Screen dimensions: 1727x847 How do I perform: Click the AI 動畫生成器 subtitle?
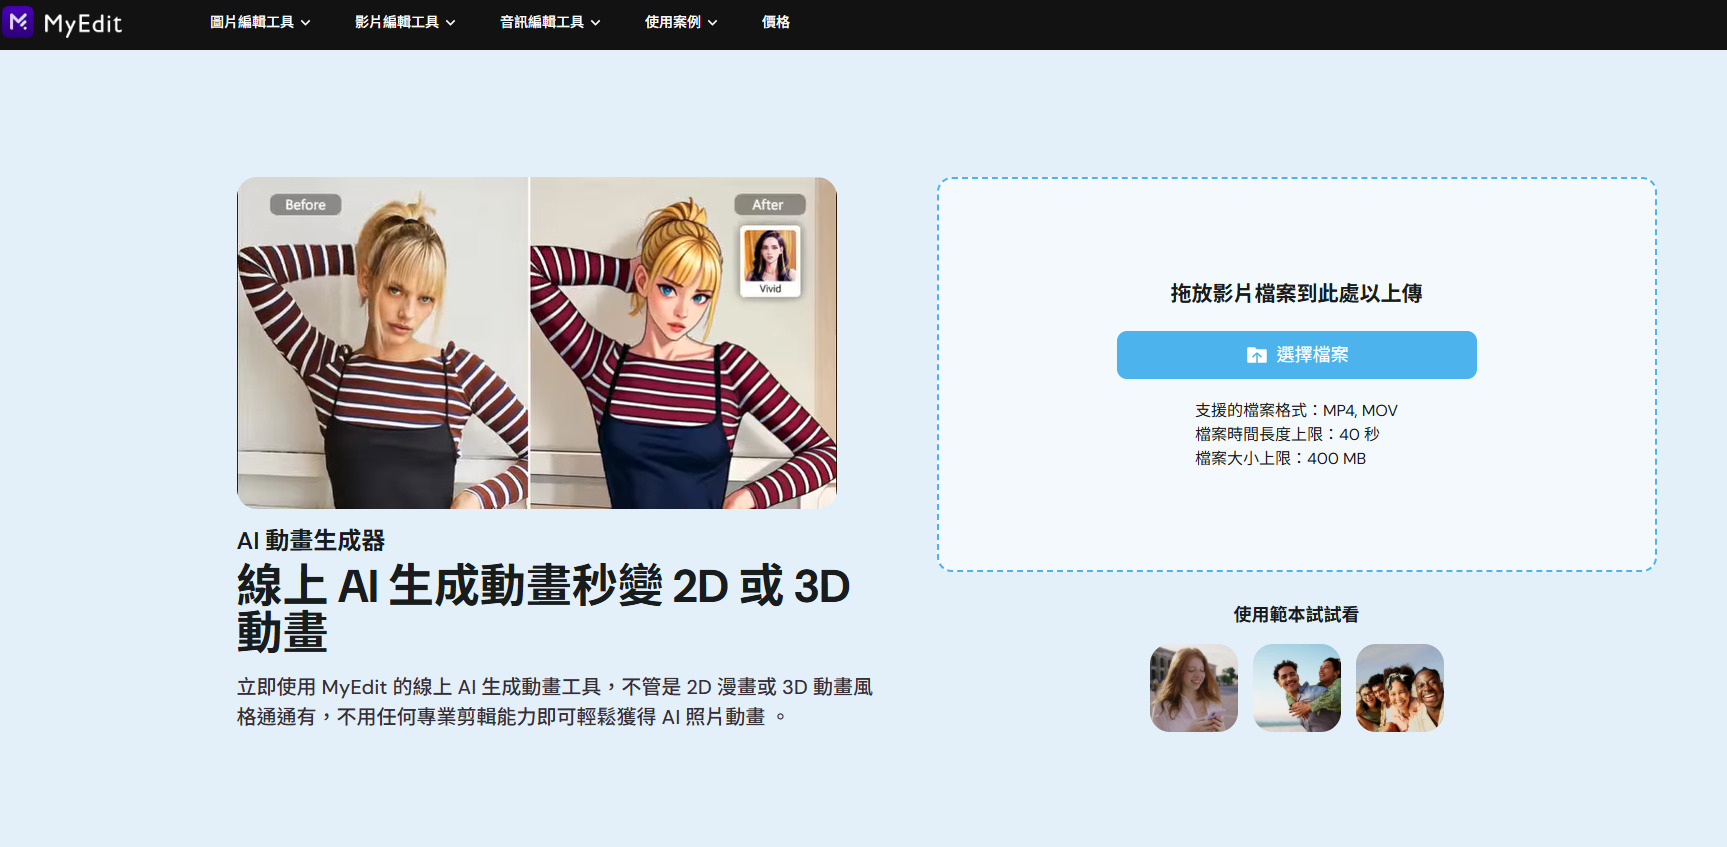[x=311, y=541]
